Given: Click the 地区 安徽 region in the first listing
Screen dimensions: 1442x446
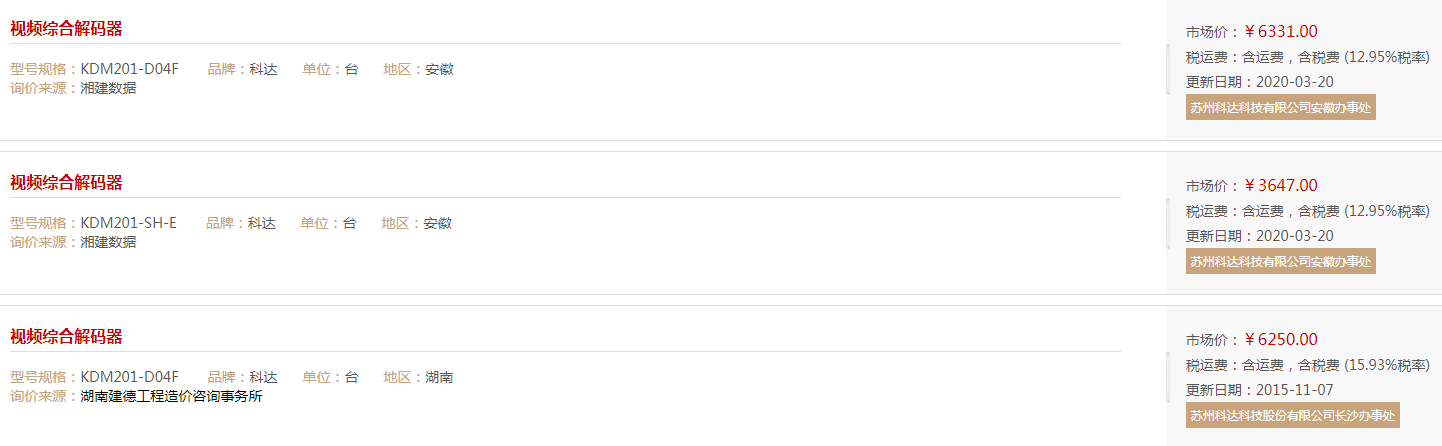Looking at the screenshot, I should point(439,69).
